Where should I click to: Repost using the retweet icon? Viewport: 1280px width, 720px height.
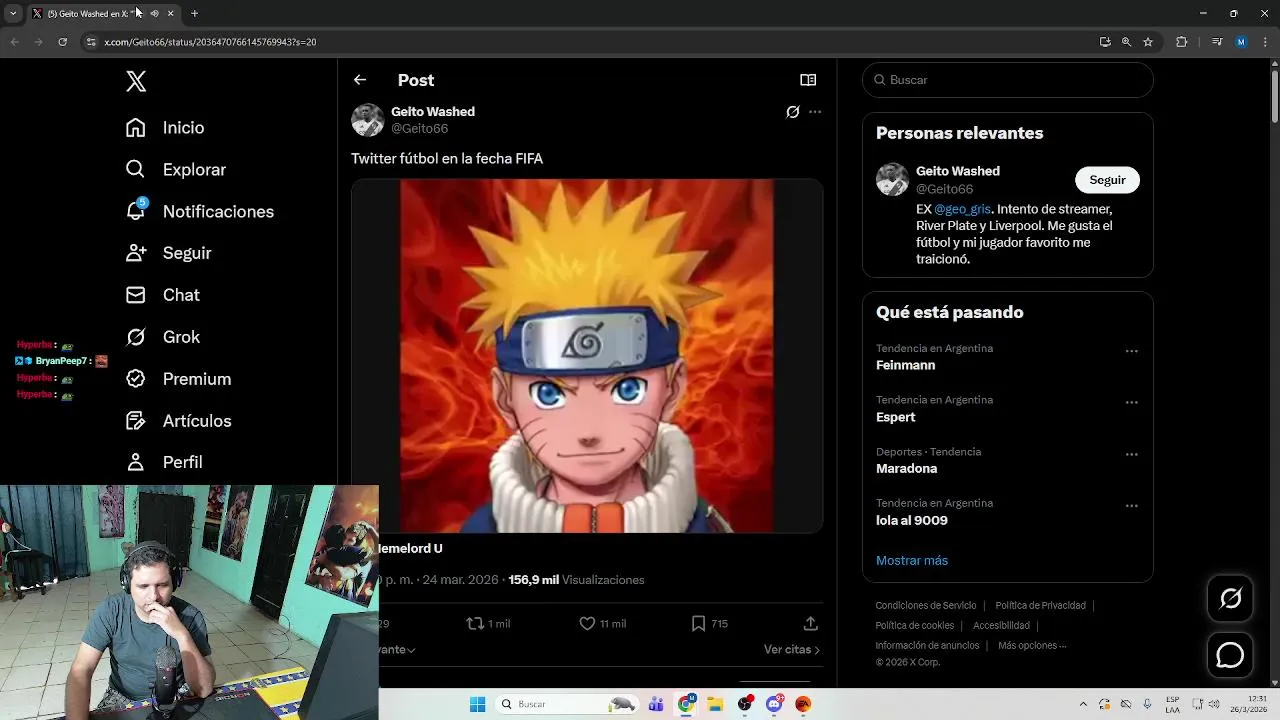(x=475, y=623)
